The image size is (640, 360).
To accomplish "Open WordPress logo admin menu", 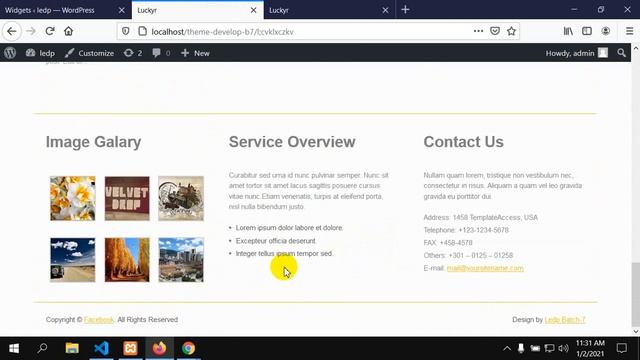I will 10,53.
